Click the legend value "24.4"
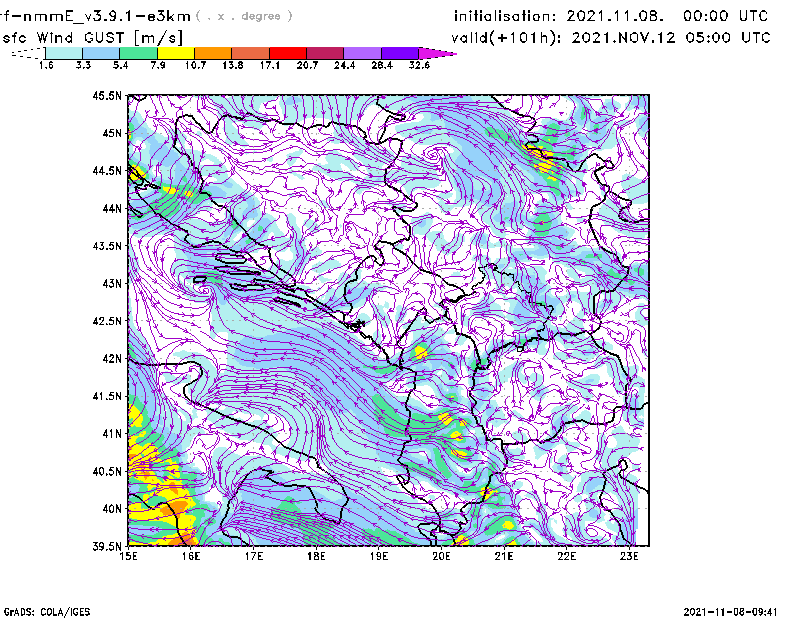The width and height of the screenshot is (800, 618). coord(344,65)
